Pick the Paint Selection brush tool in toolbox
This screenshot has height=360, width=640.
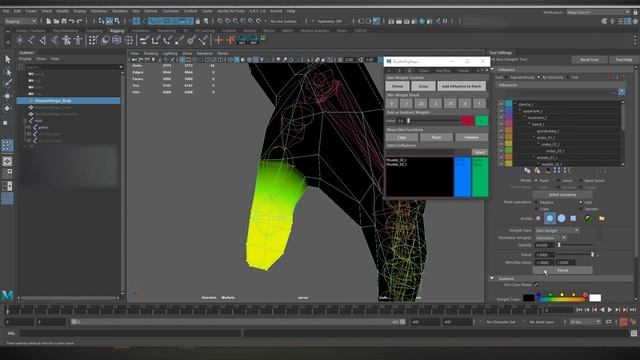click(8, 84)
